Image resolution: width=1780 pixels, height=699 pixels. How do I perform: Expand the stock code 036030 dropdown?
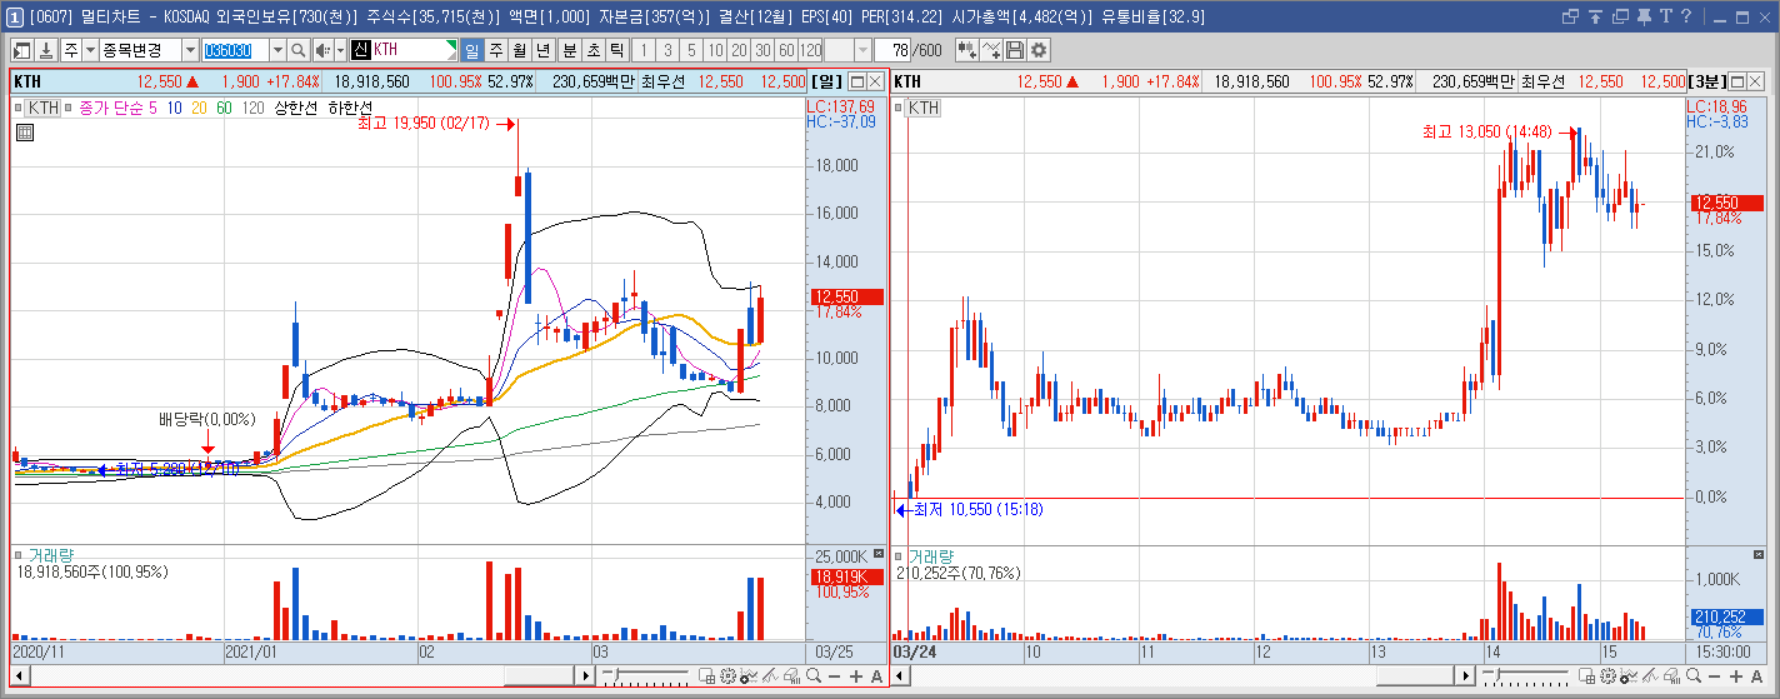click(x=277, y=50)
